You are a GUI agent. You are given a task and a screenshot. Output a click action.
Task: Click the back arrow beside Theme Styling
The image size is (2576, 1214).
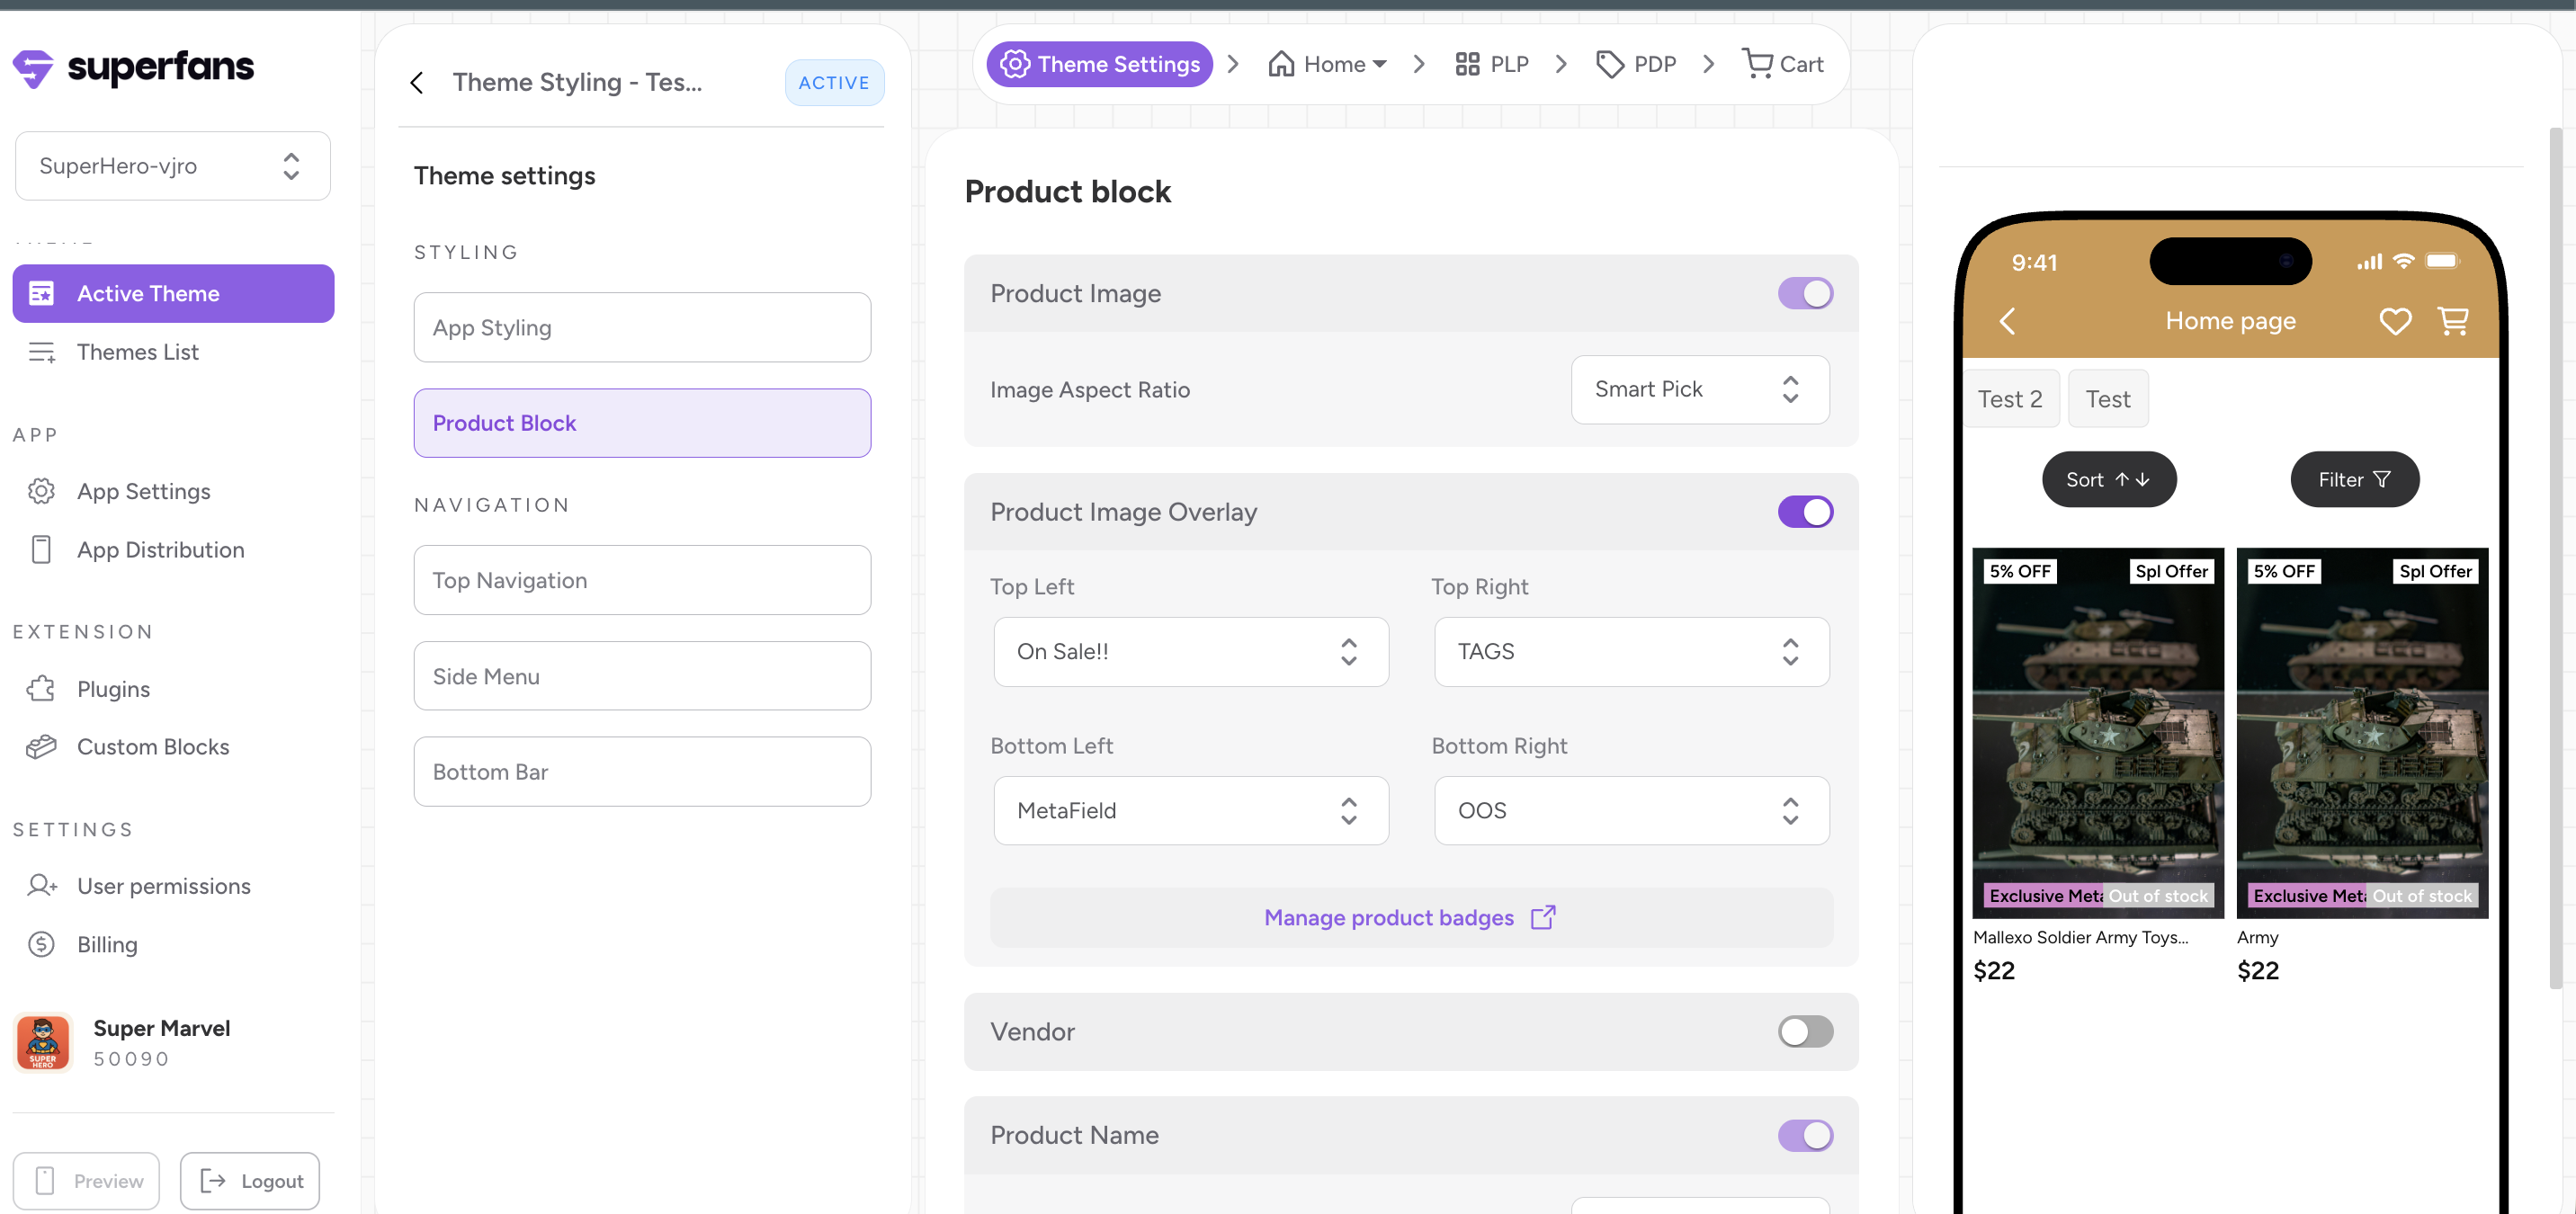[x=417, y=82]
